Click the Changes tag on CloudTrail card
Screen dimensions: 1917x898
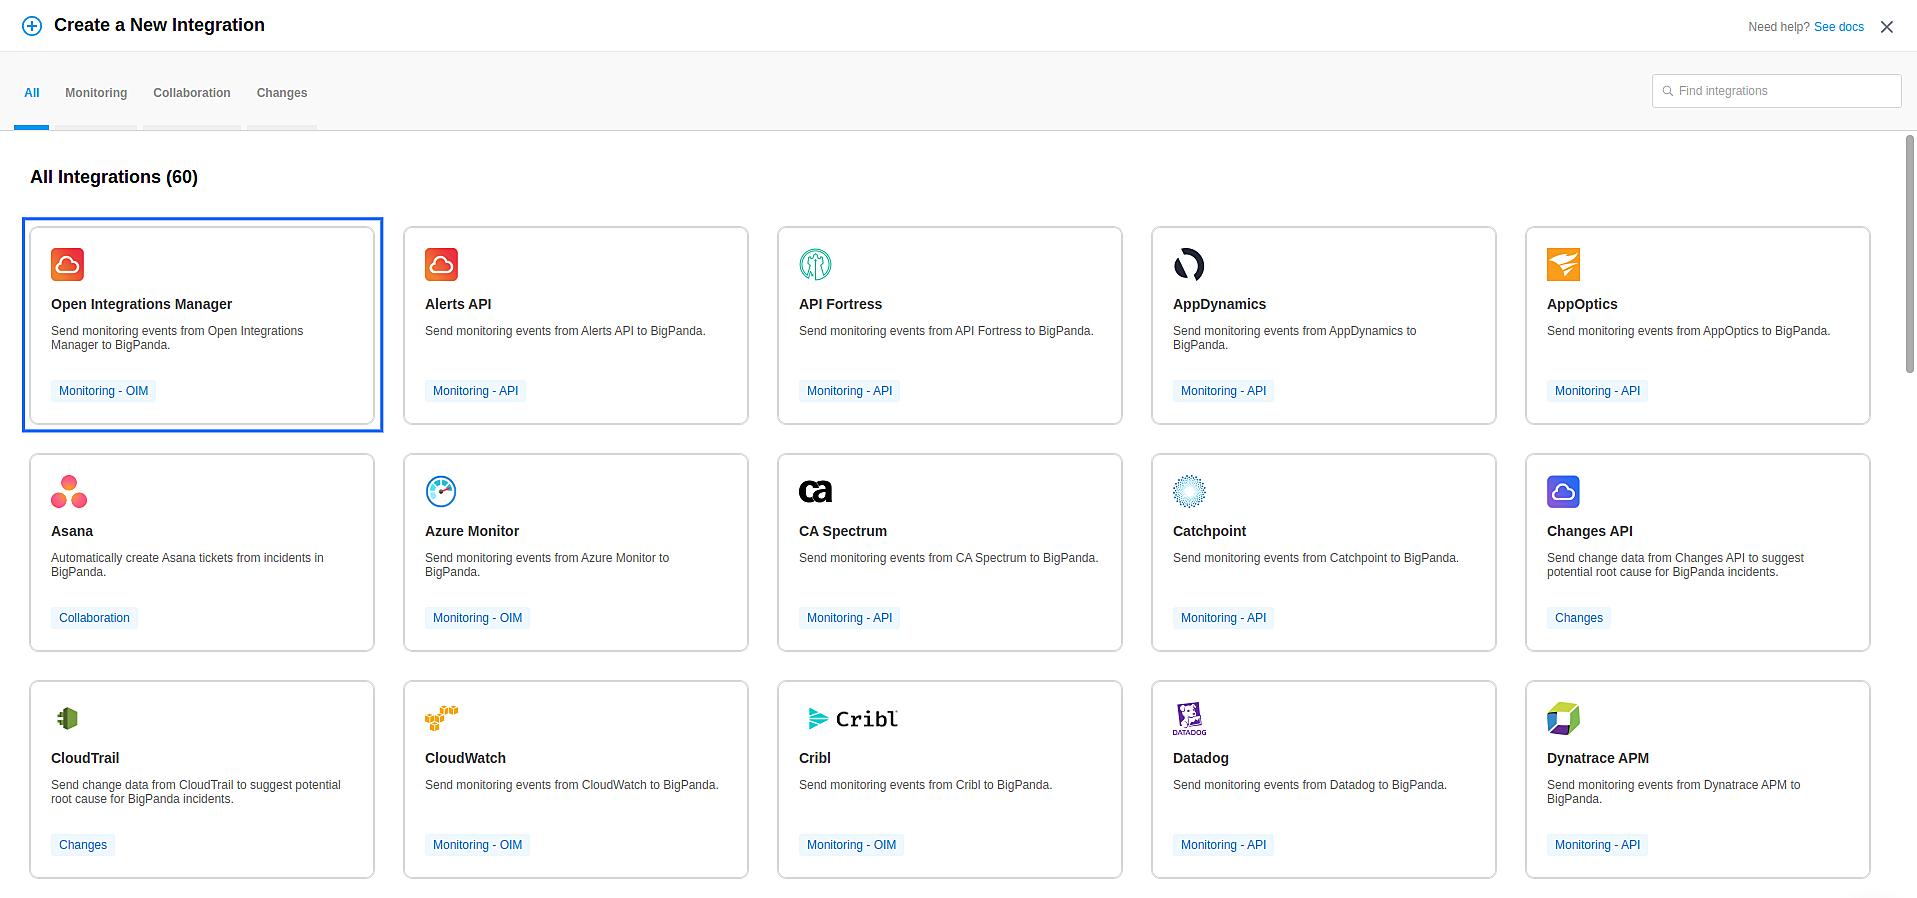[83, 845]
